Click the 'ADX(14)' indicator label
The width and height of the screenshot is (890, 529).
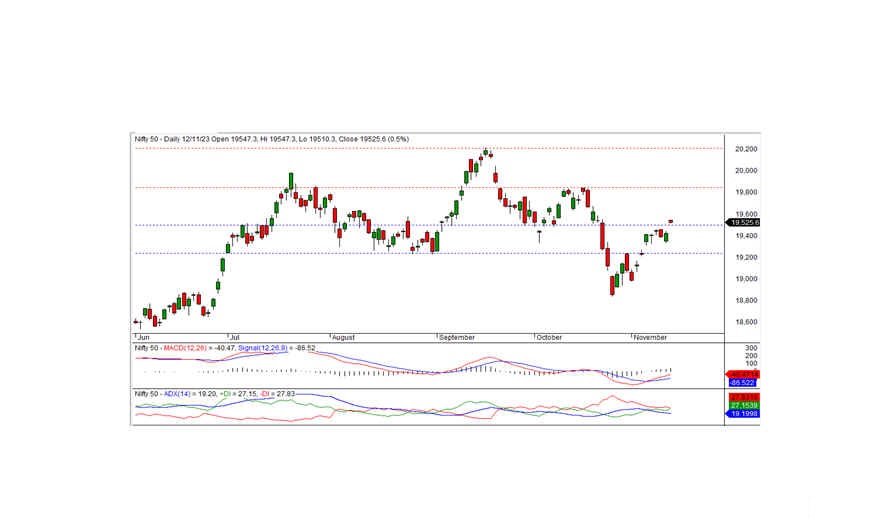point(177,393)
